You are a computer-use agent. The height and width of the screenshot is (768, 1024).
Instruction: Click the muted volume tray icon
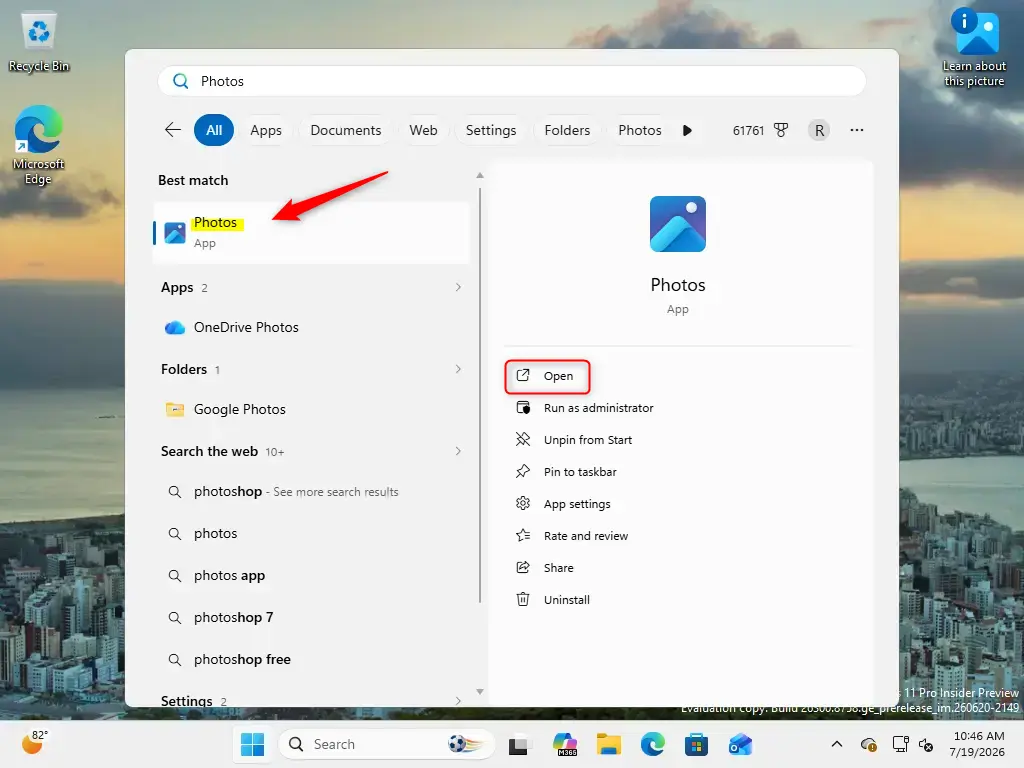click(926, 744)
